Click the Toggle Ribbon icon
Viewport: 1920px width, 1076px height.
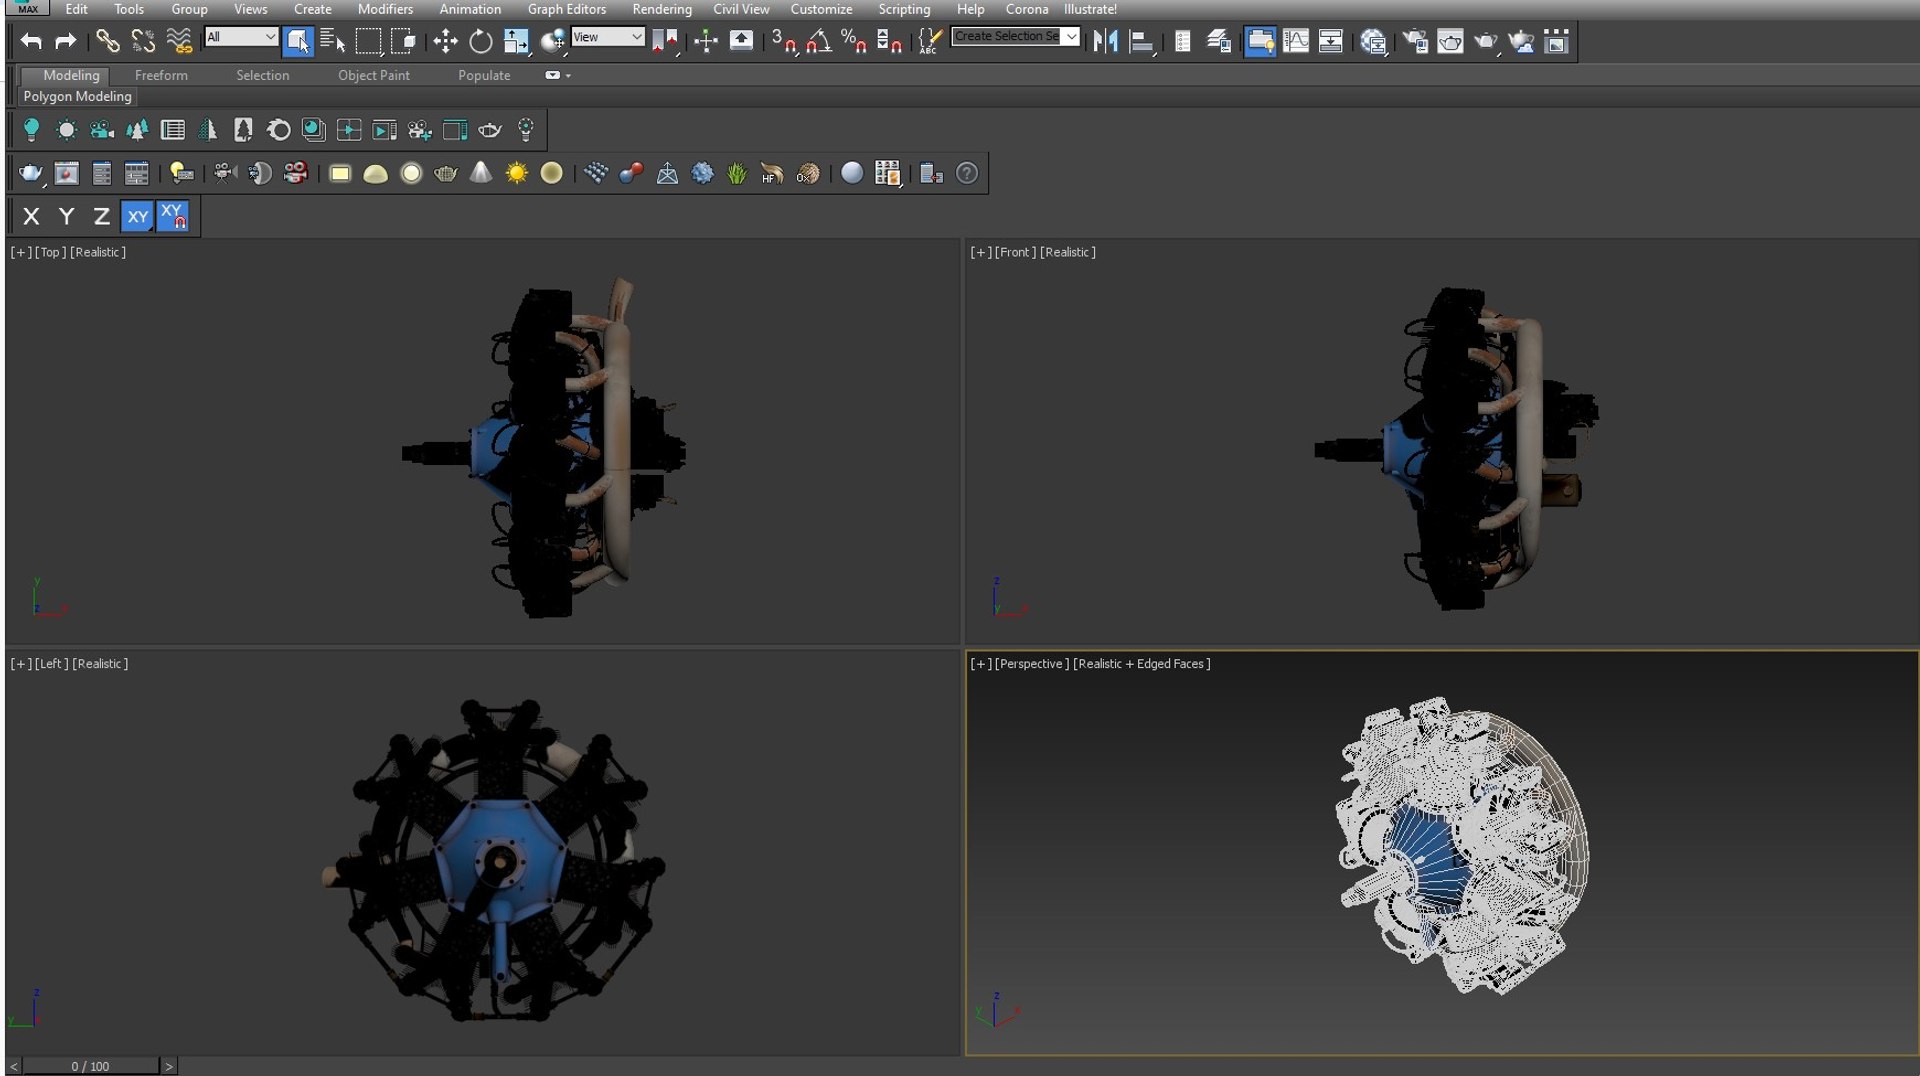click(1260, 41)
